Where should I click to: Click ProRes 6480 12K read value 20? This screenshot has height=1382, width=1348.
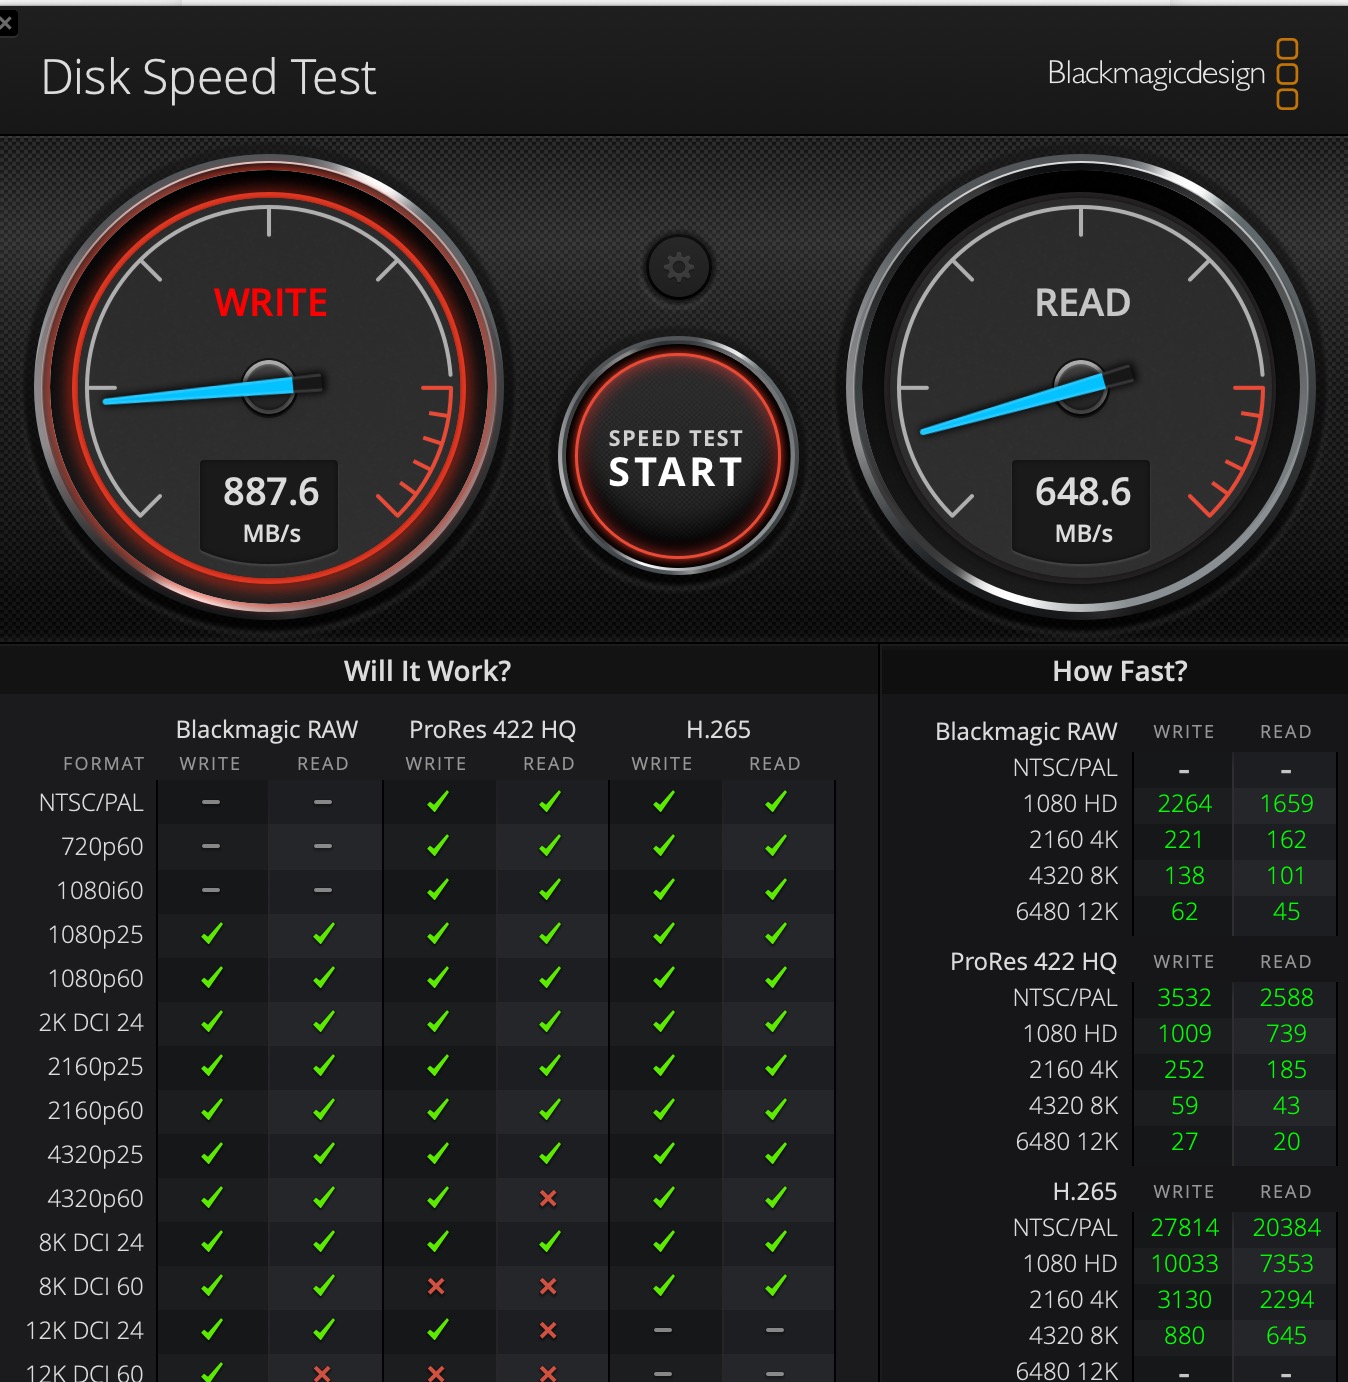pyautogui.click(x=1286, y=1142)
